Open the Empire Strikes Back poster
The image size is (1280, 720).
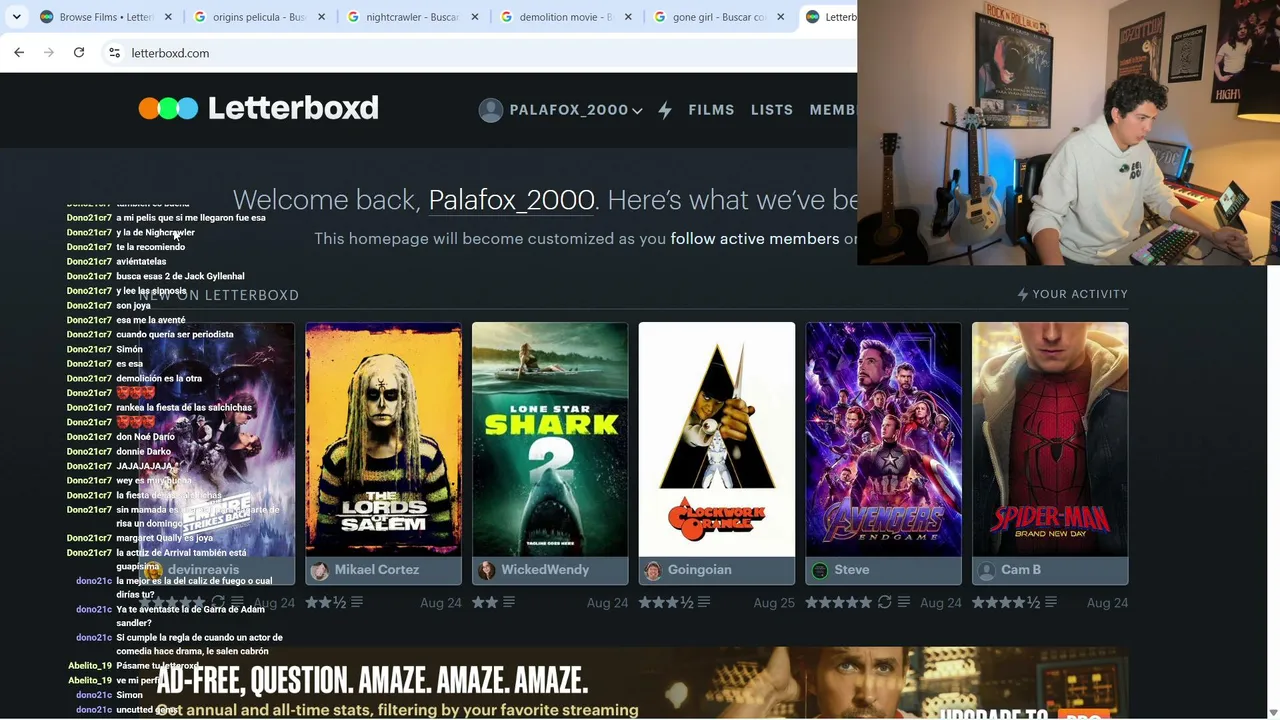click(217, 439)
